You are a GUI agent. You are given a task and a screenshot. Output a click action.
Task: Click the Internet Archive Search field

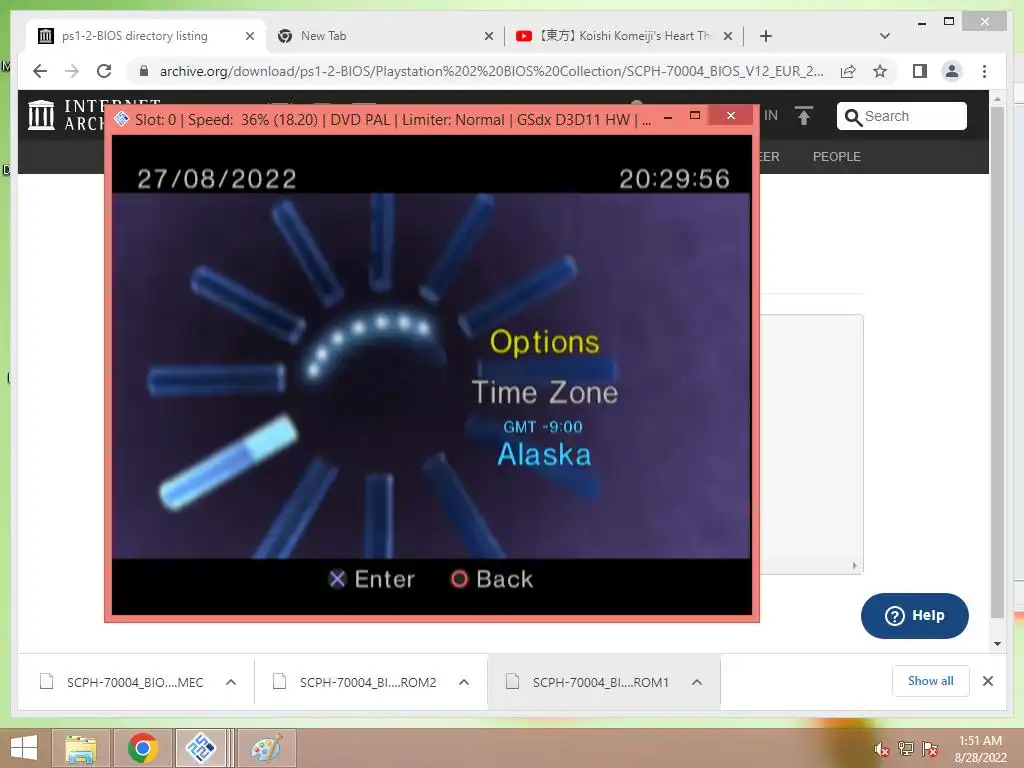(901, 116)
